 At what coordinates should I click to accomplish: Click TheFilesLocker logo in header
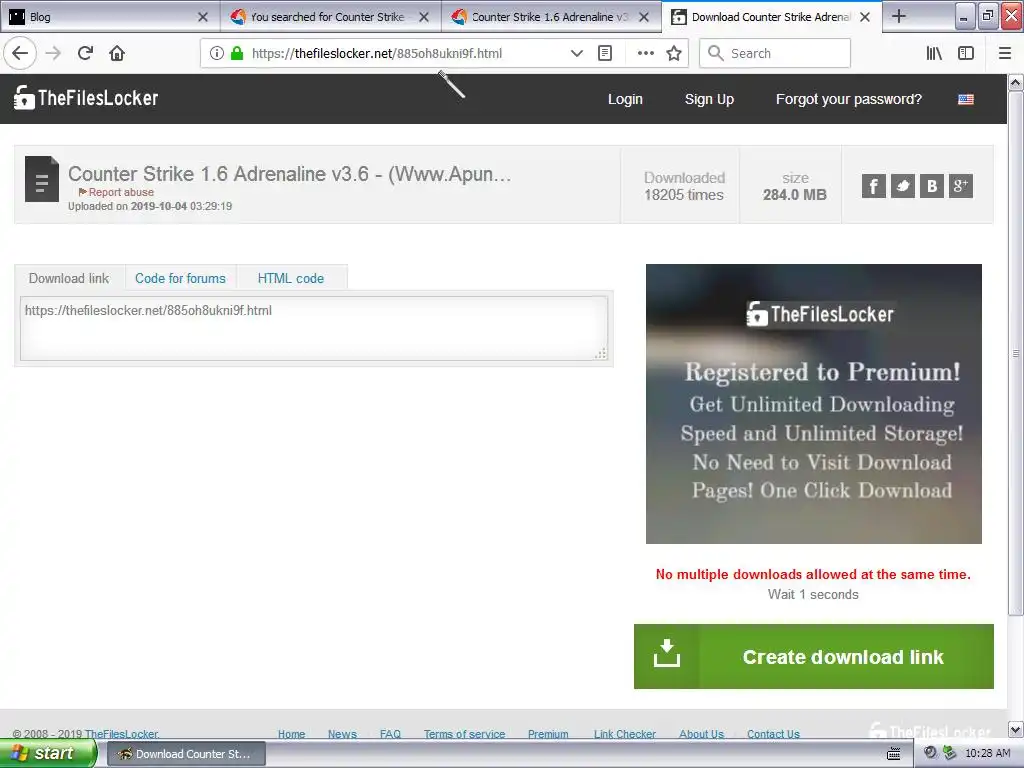pos(86,98)
